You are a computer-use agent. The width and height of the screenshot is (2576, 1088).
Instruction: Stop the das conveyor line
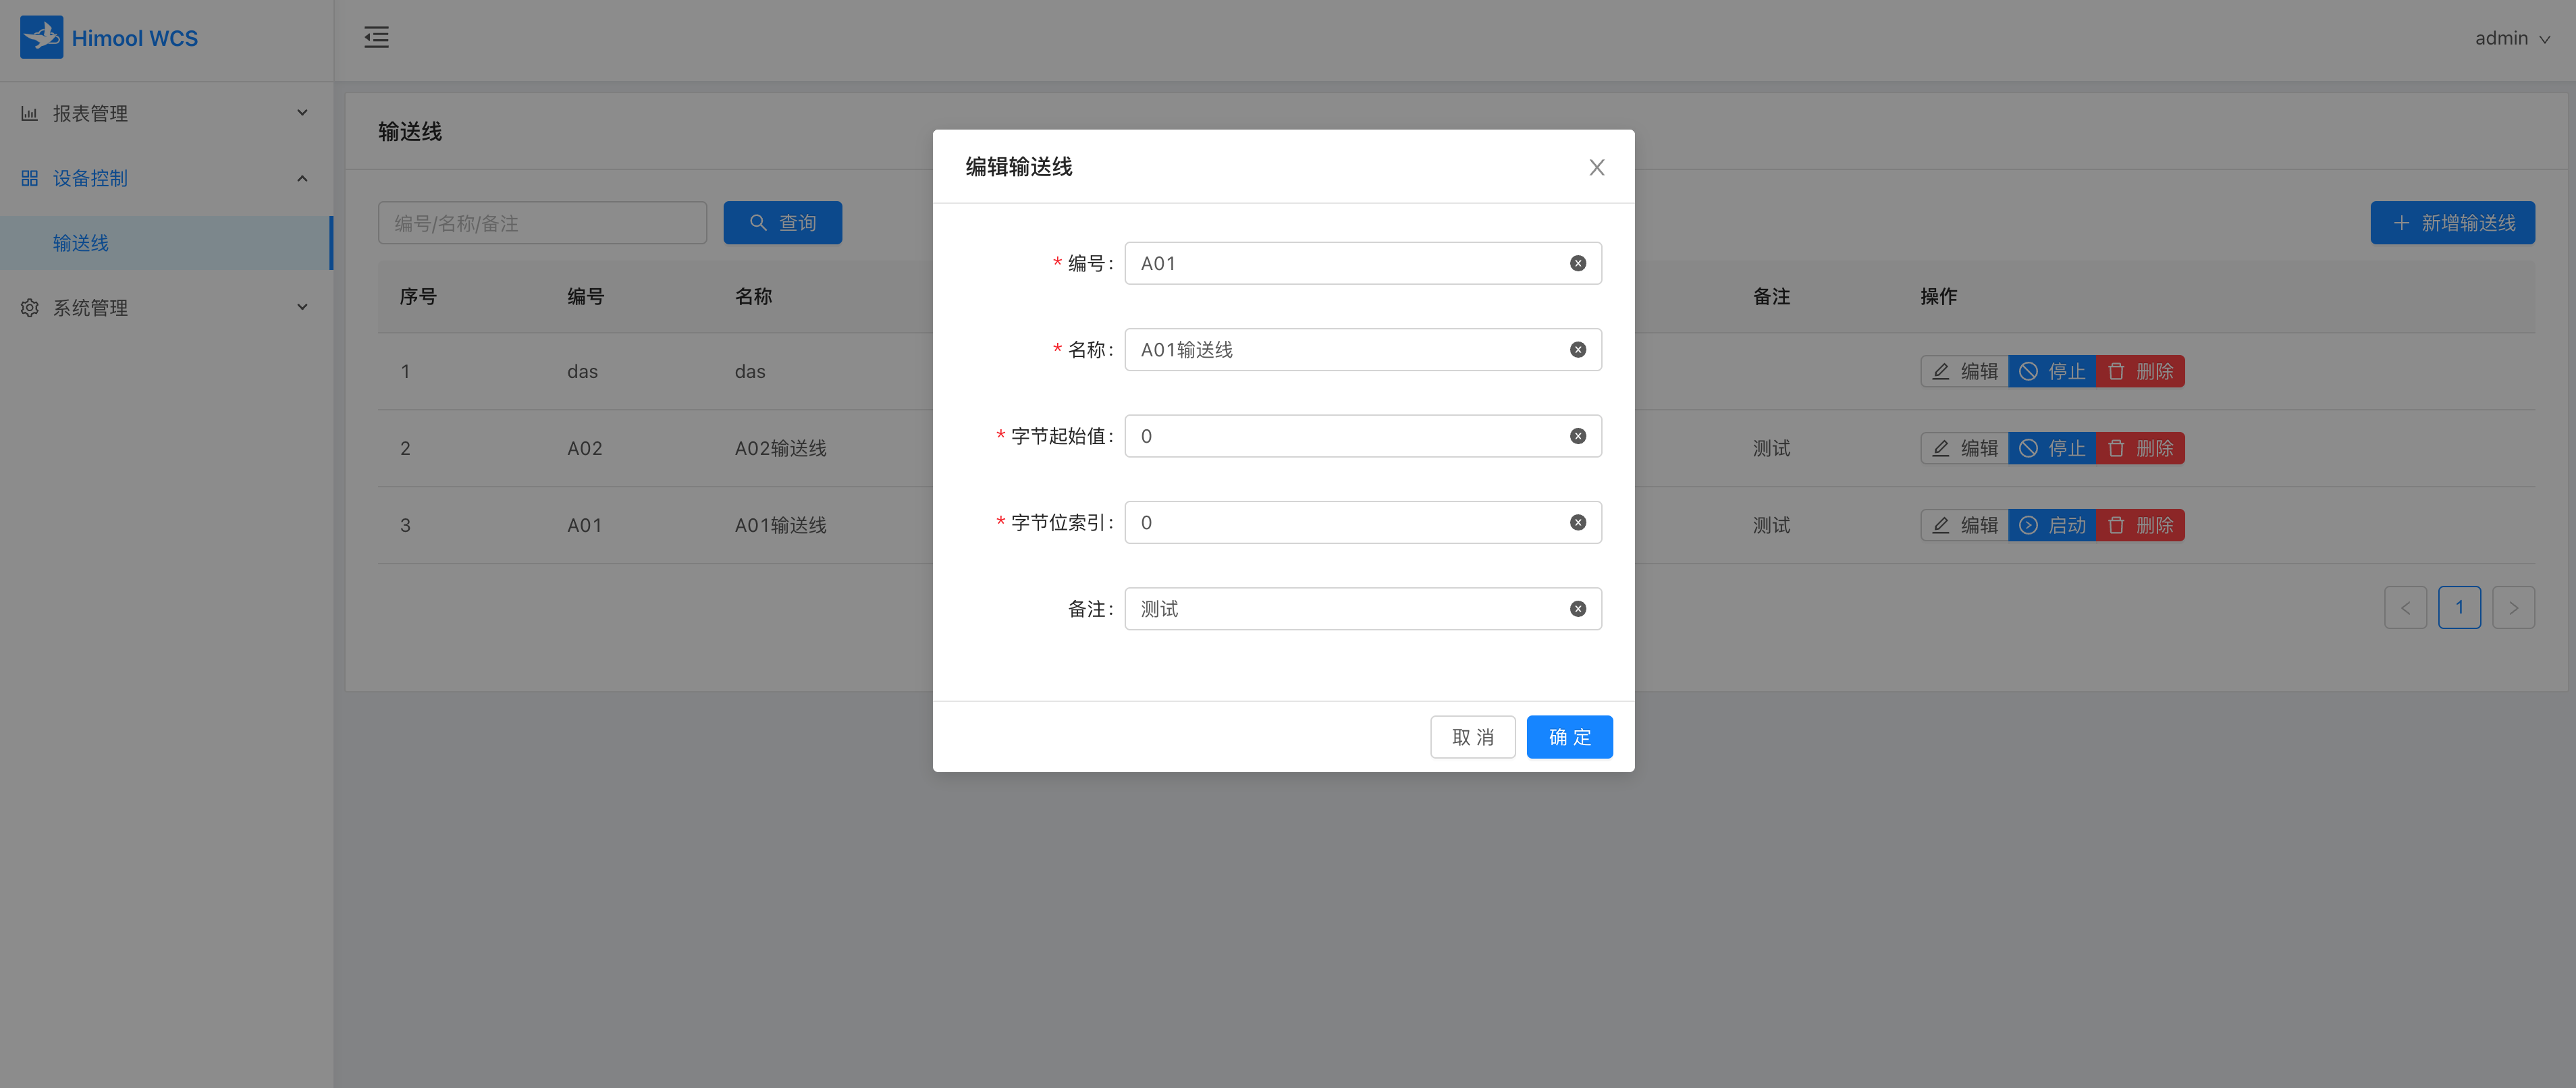tap(2052, 371)
